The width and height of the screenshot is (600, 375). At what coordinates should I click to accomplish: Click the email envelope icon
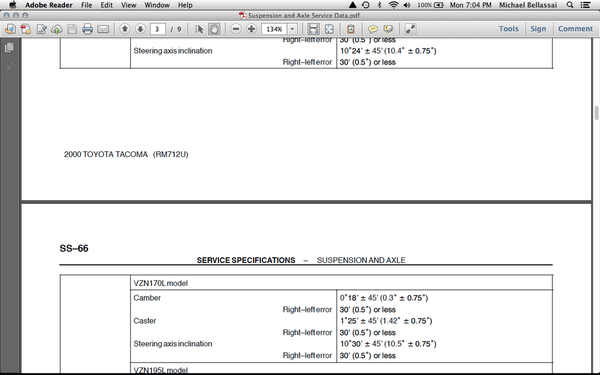(x=103, y=29)
